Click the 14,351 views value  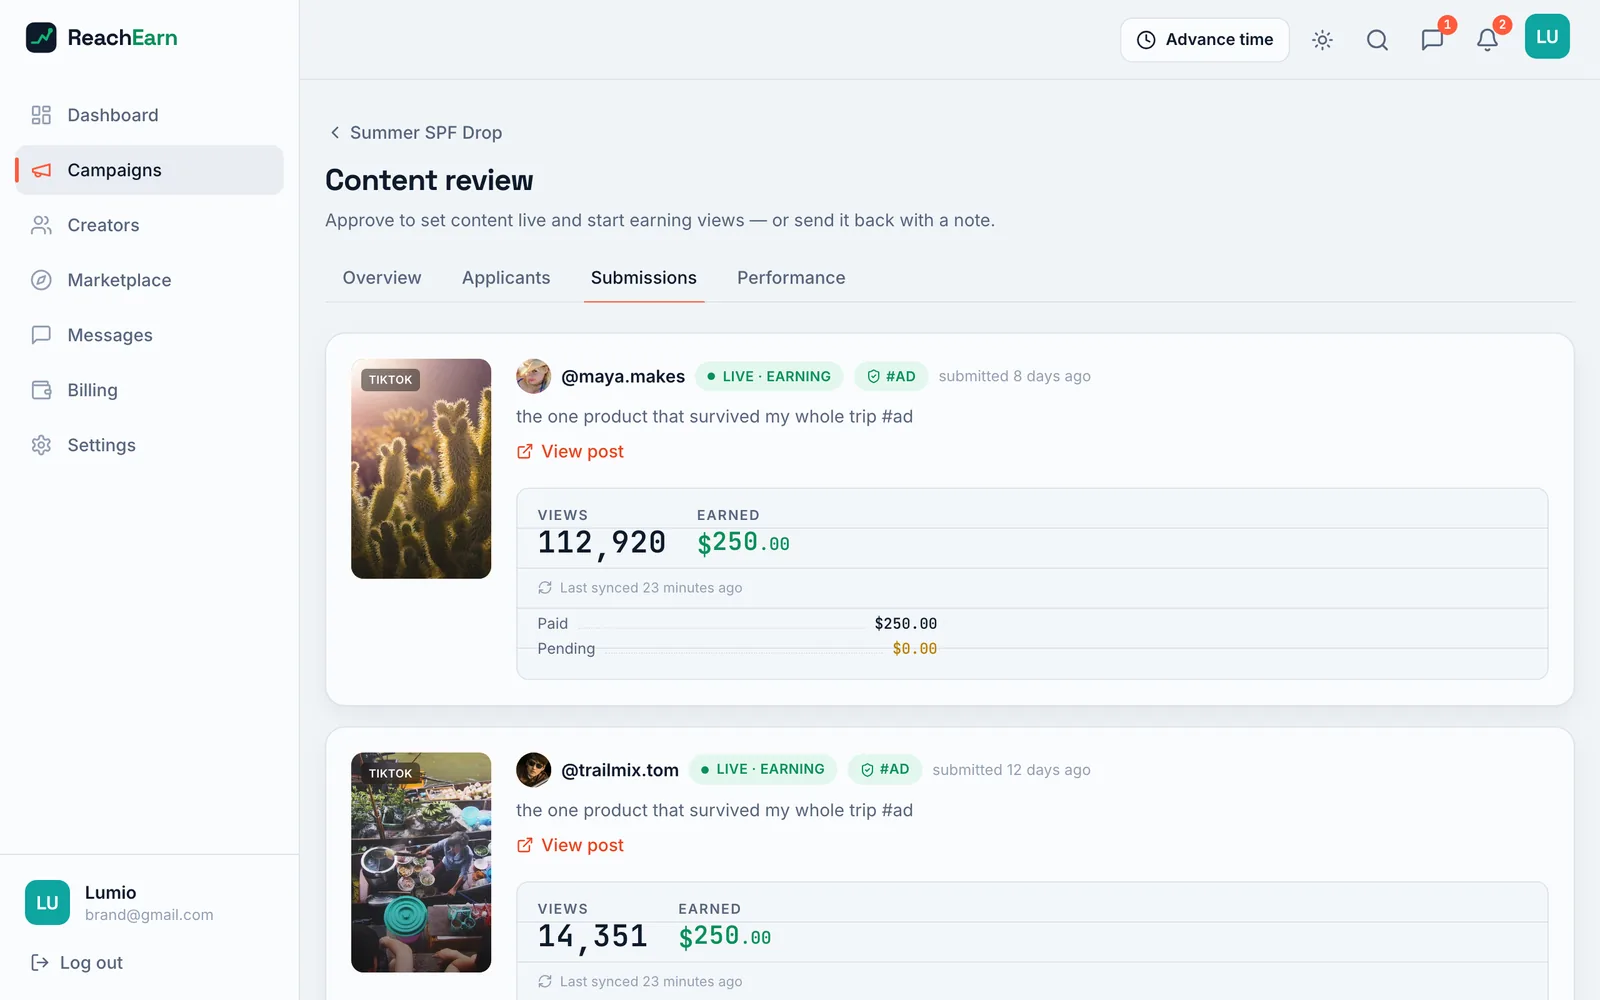pos(593,937)
